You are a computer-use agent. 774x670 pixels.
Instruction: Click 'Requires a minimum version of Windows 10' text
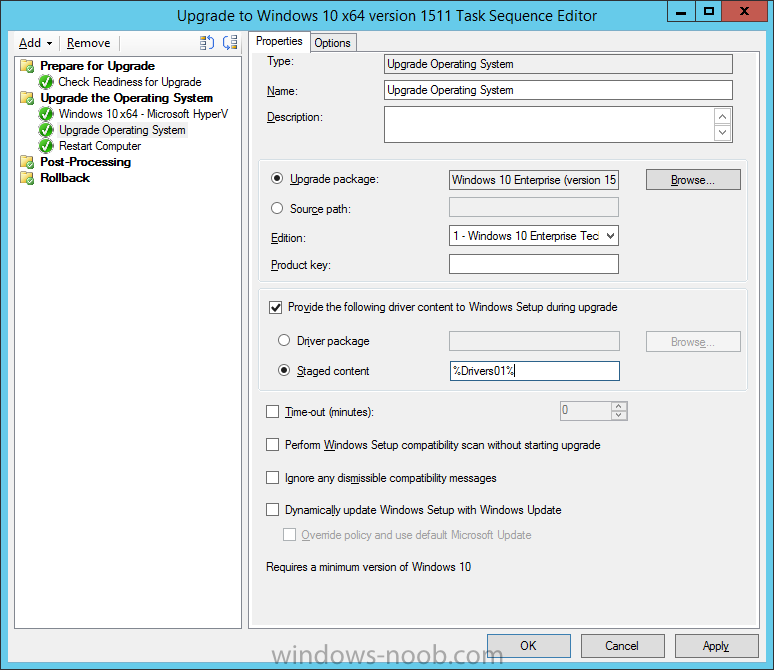tap(368, 567)
